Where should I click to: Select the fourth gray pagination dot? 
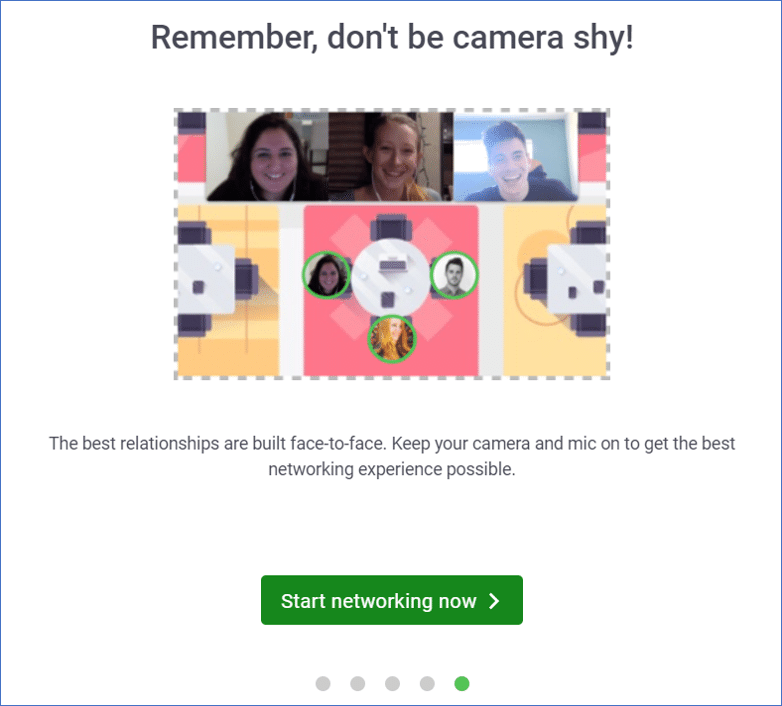[x=427, y=683]
